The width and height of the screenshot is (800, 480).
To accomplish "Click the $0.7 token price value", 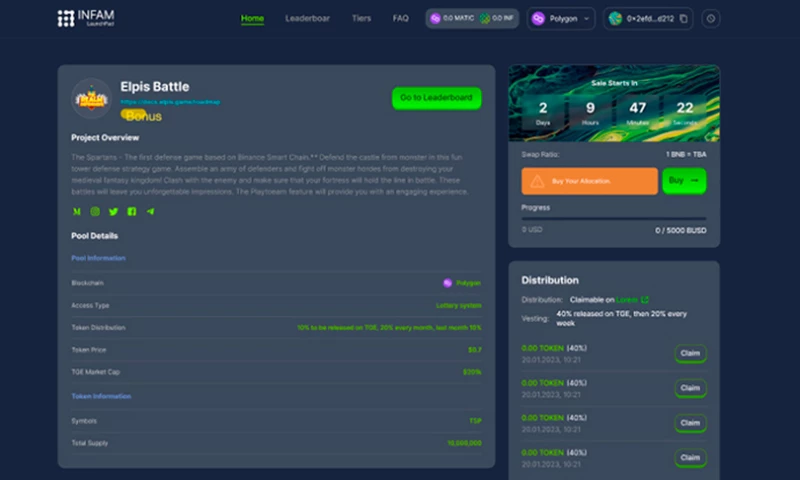I will pyautogui.click(x=474, y=350).
